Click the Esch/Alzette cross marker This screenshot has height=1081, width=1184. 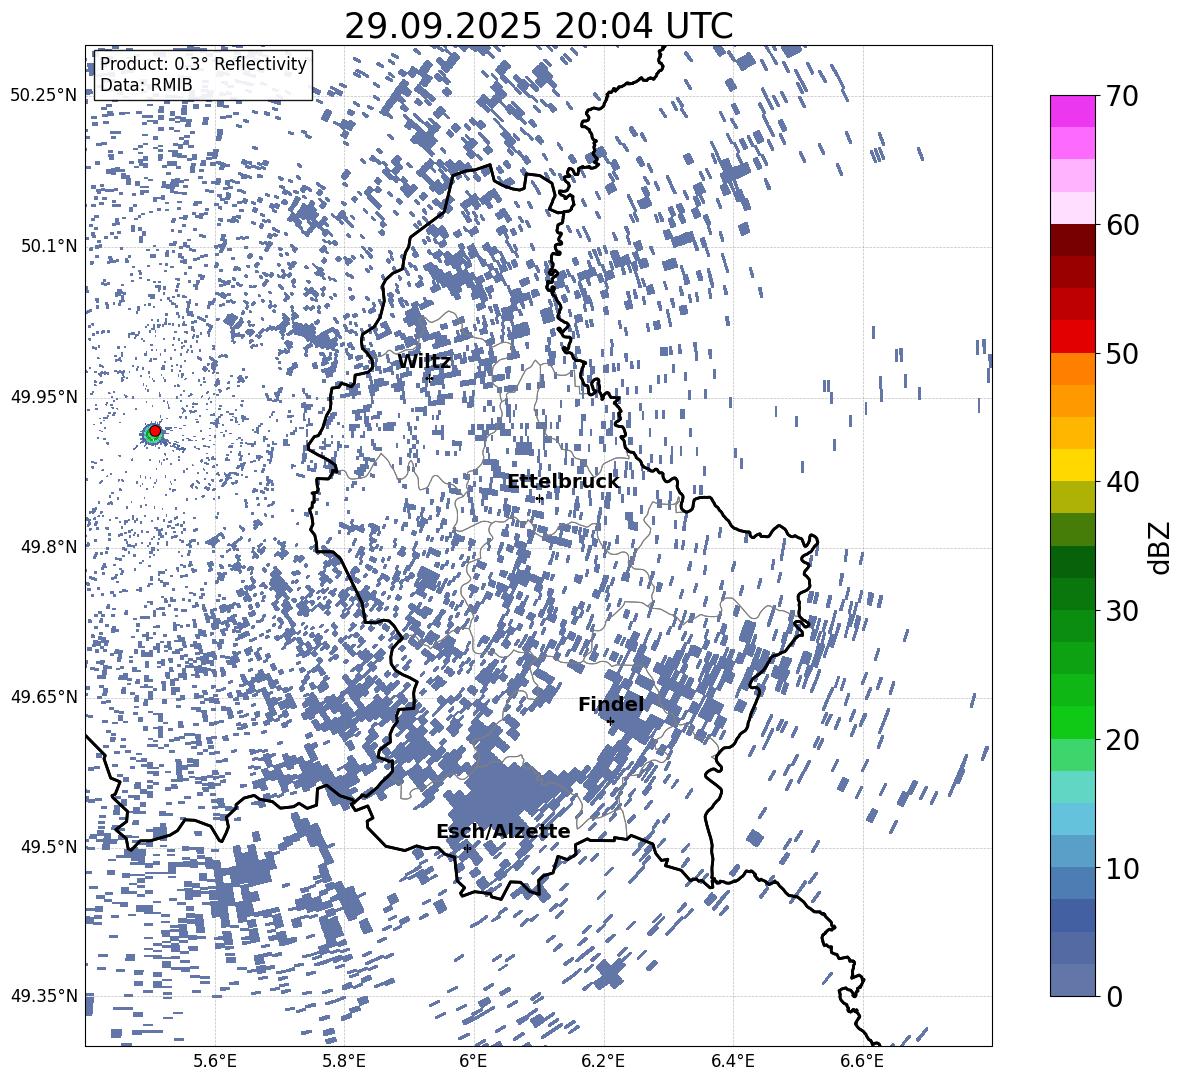[x=467, y=848]
